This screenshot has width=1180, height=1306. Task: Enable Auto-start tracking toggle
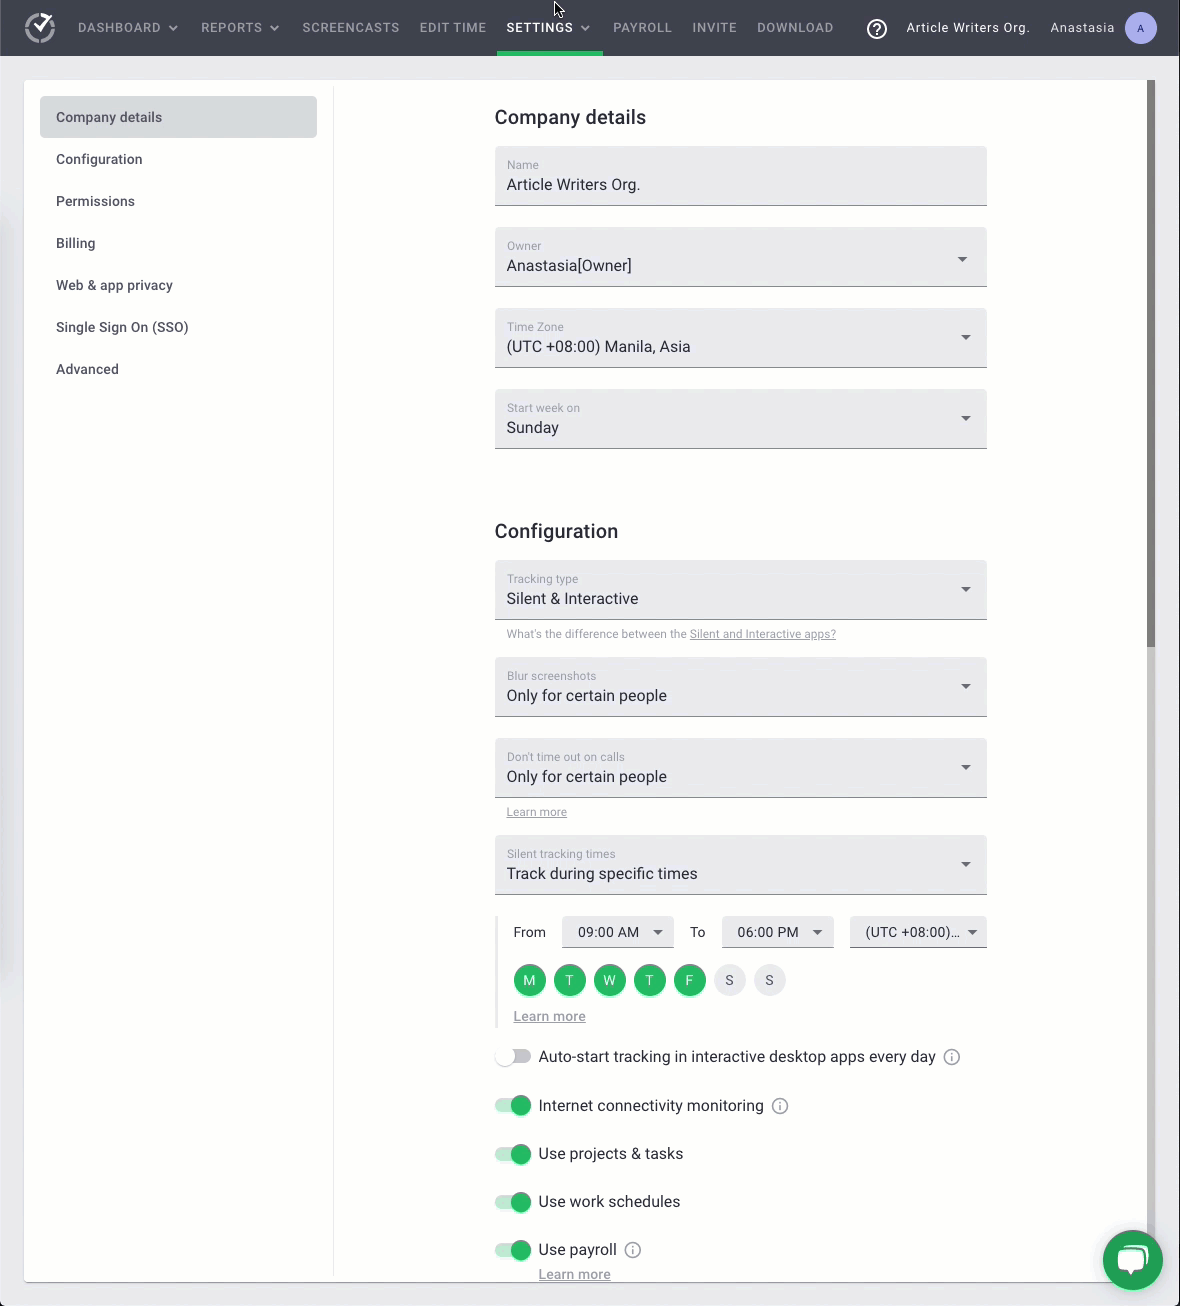click(x=513, y=1057)
